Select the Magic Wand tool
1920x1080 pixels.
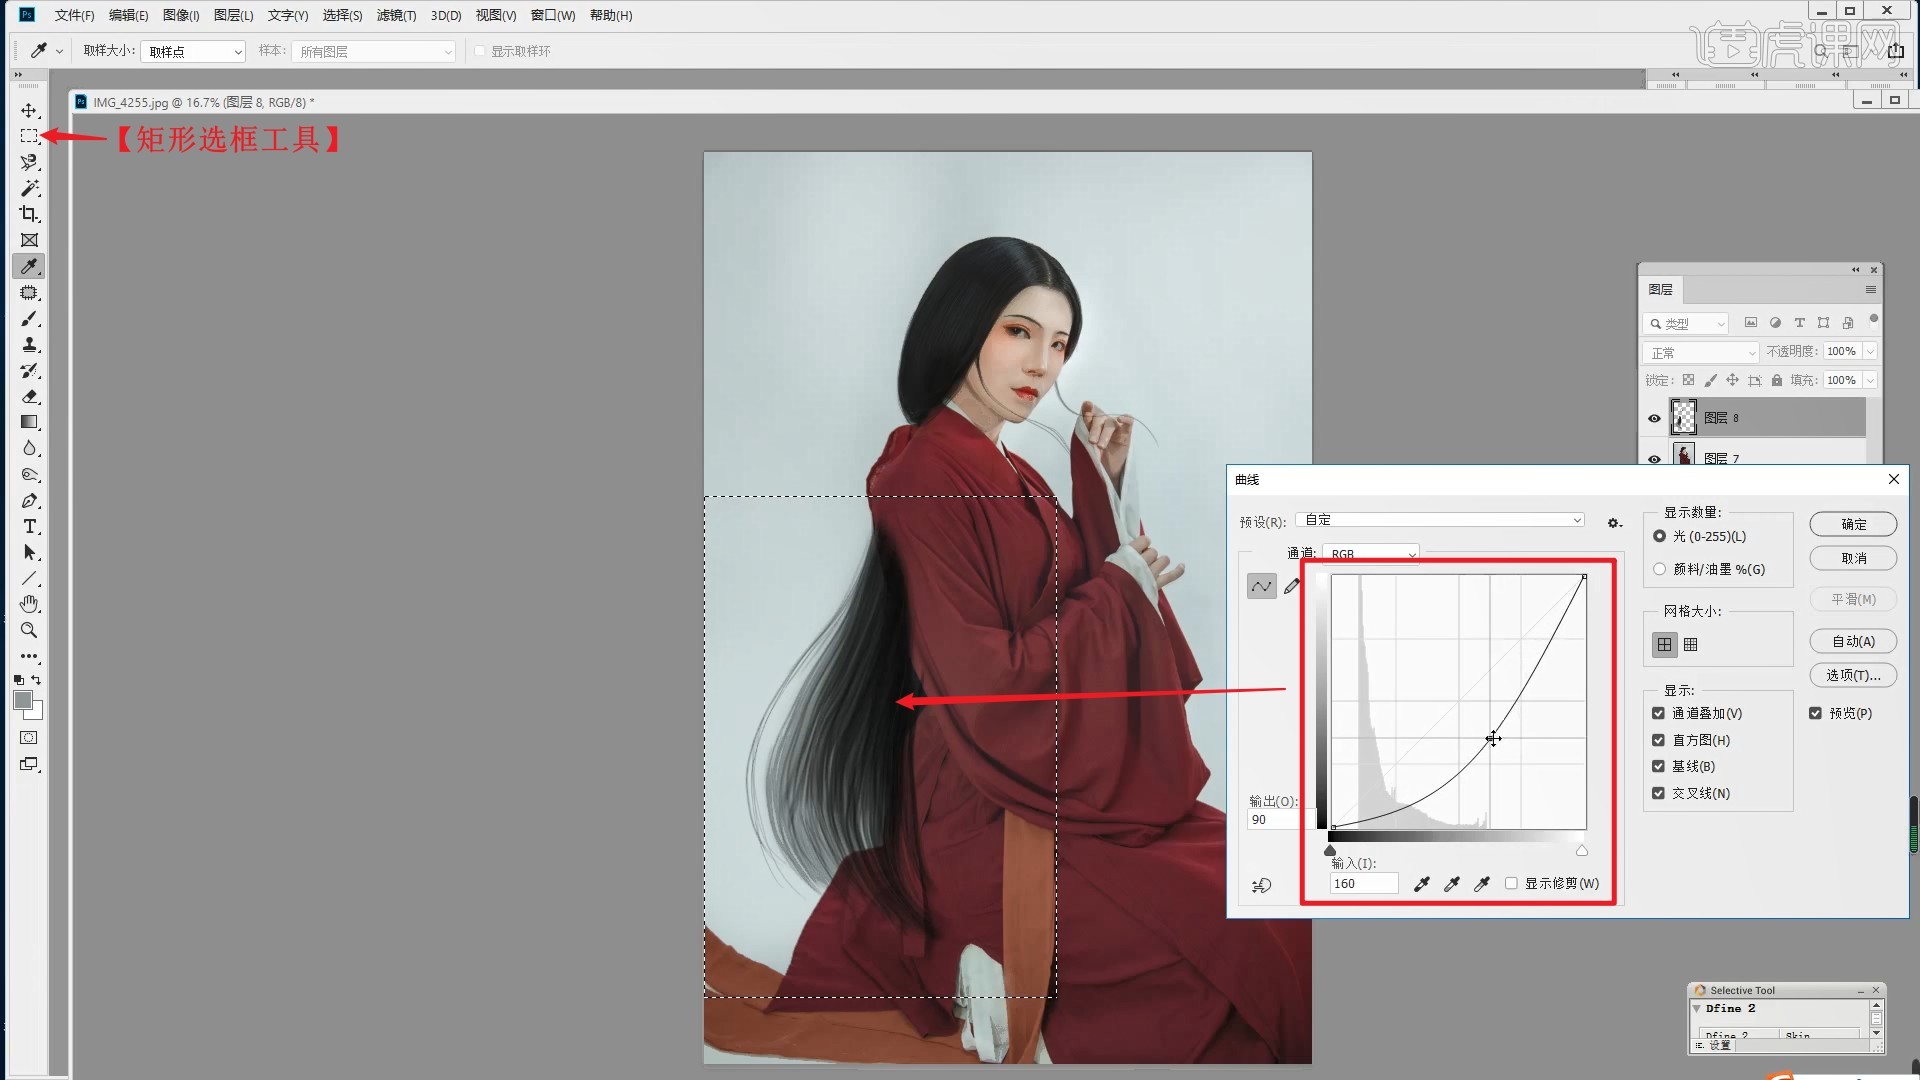pos(29,188)
